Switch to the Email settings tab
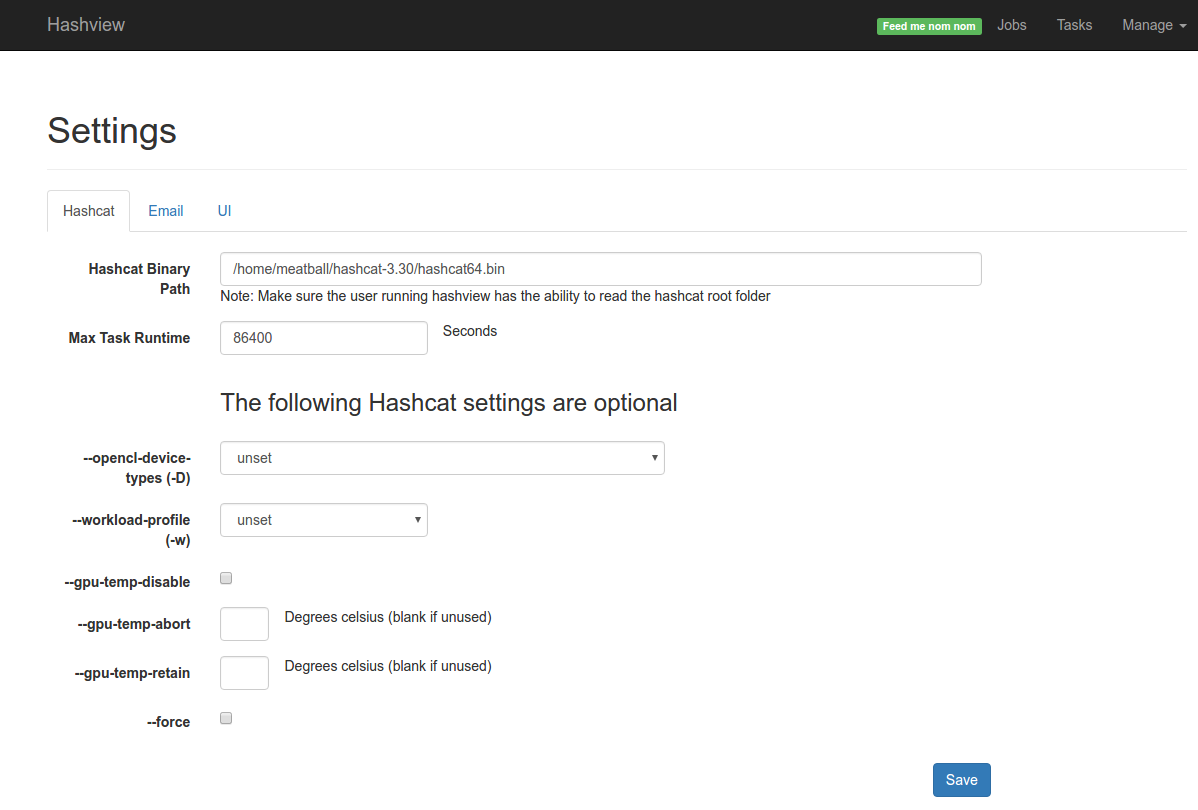Screen dimensions: 1198x810 [166, 211]
